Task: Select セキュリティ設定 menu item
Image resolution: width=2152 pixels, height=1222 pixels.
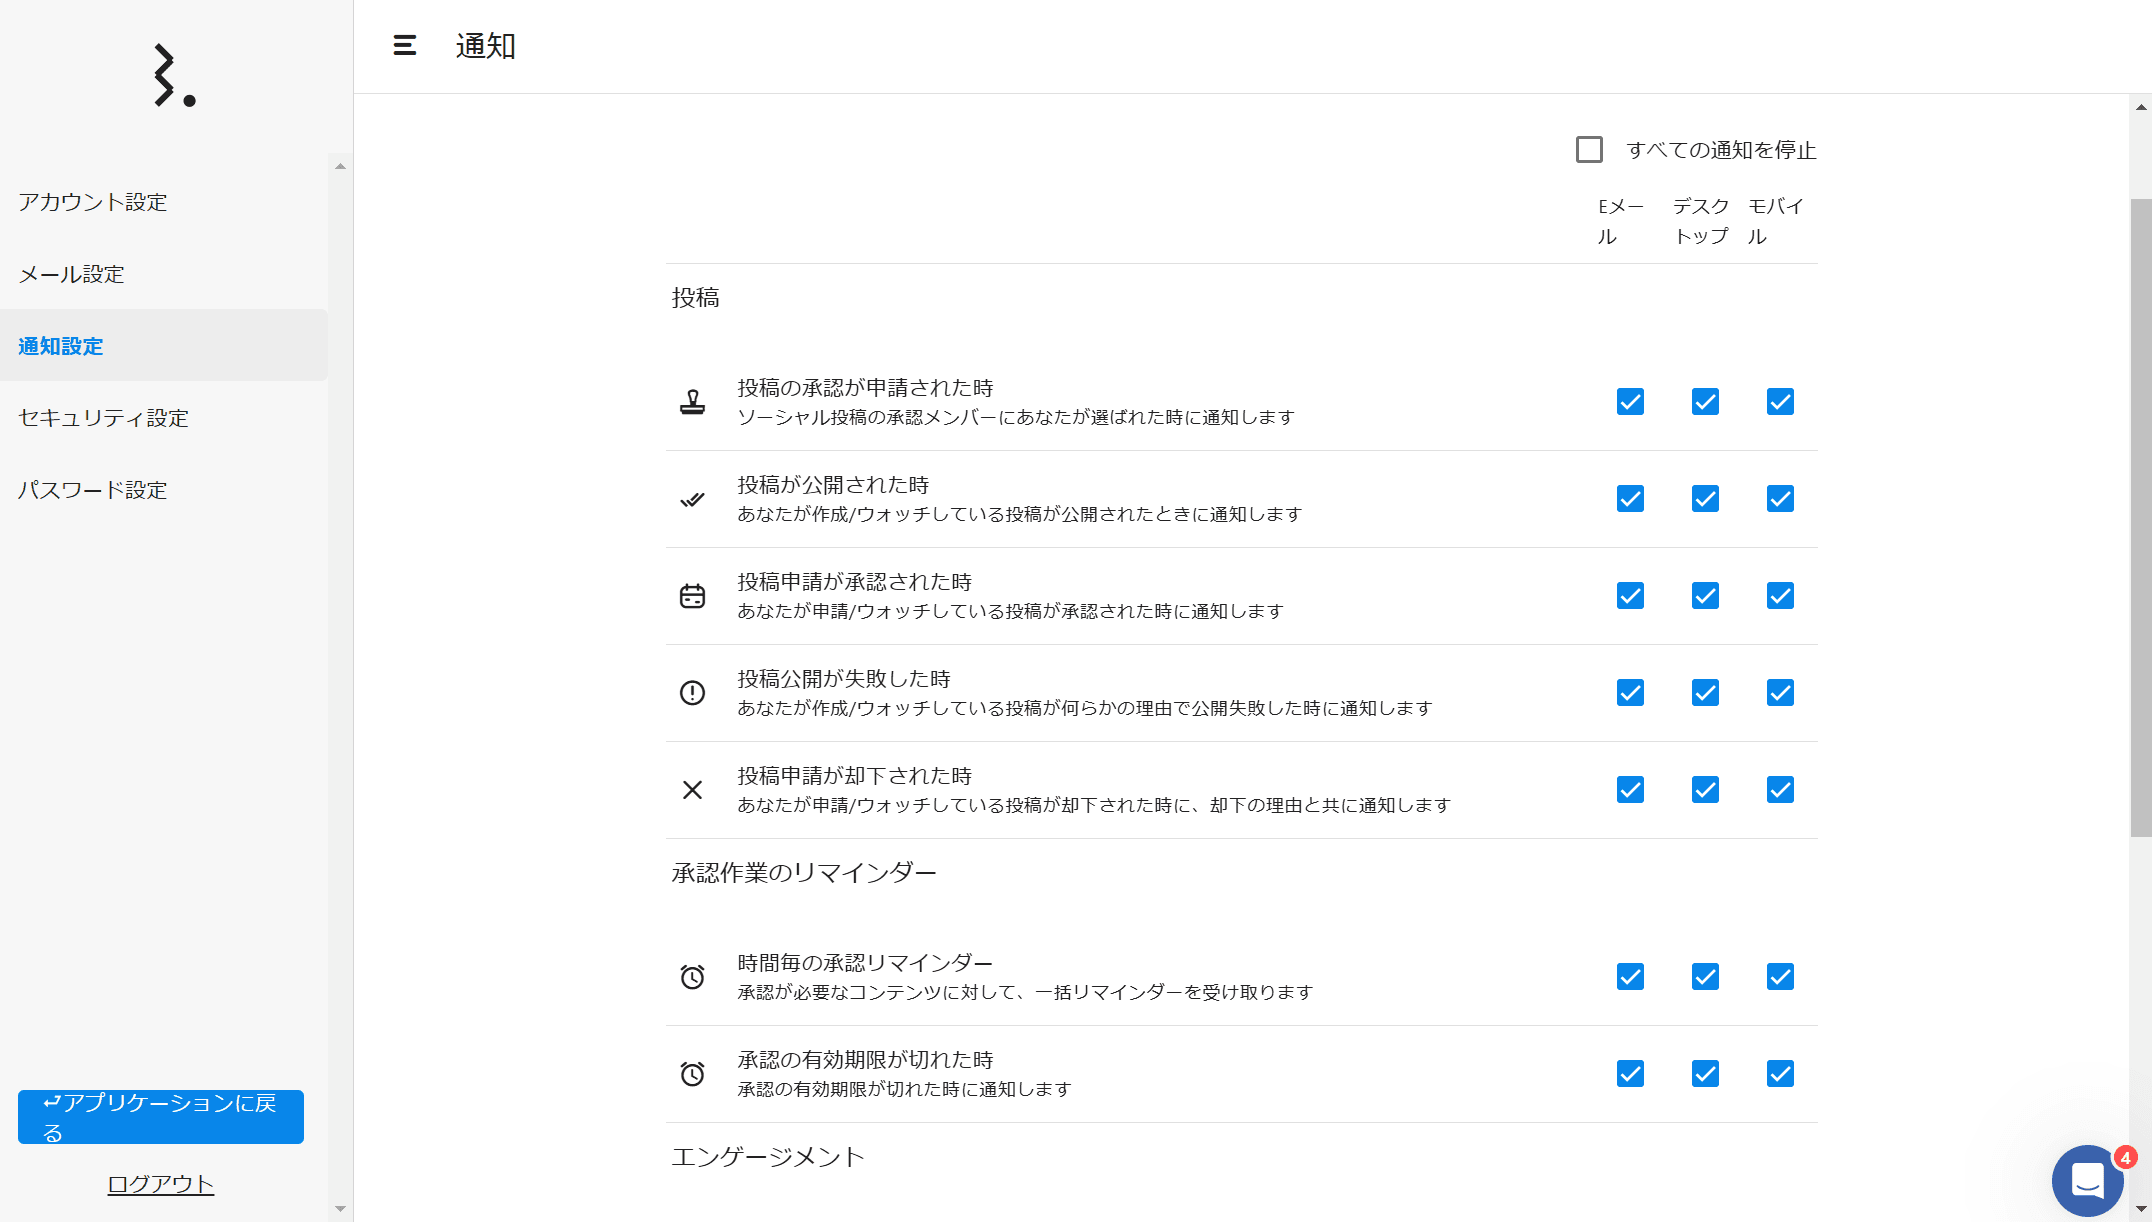Action: (104, 418)
